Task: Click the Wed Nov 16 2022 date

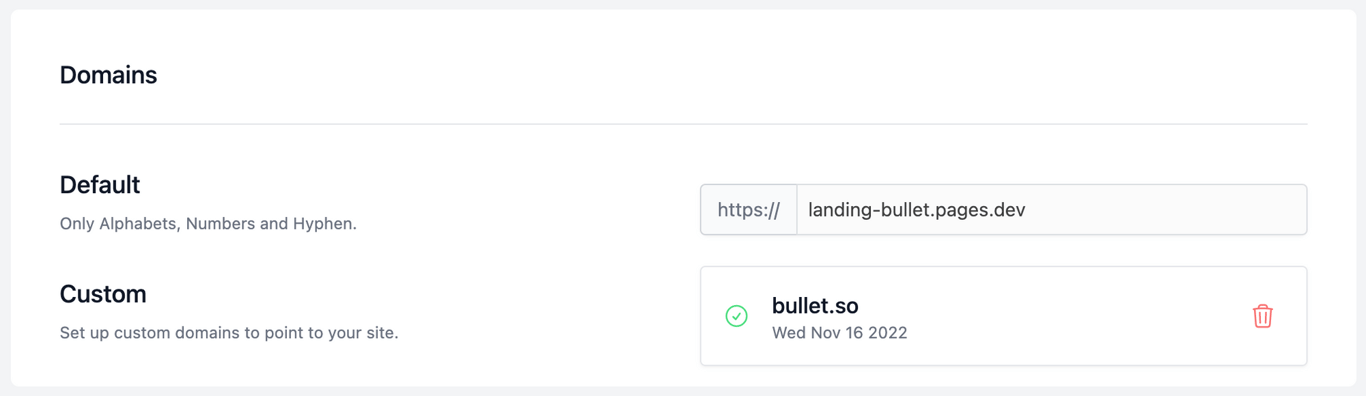Action: 840,333
